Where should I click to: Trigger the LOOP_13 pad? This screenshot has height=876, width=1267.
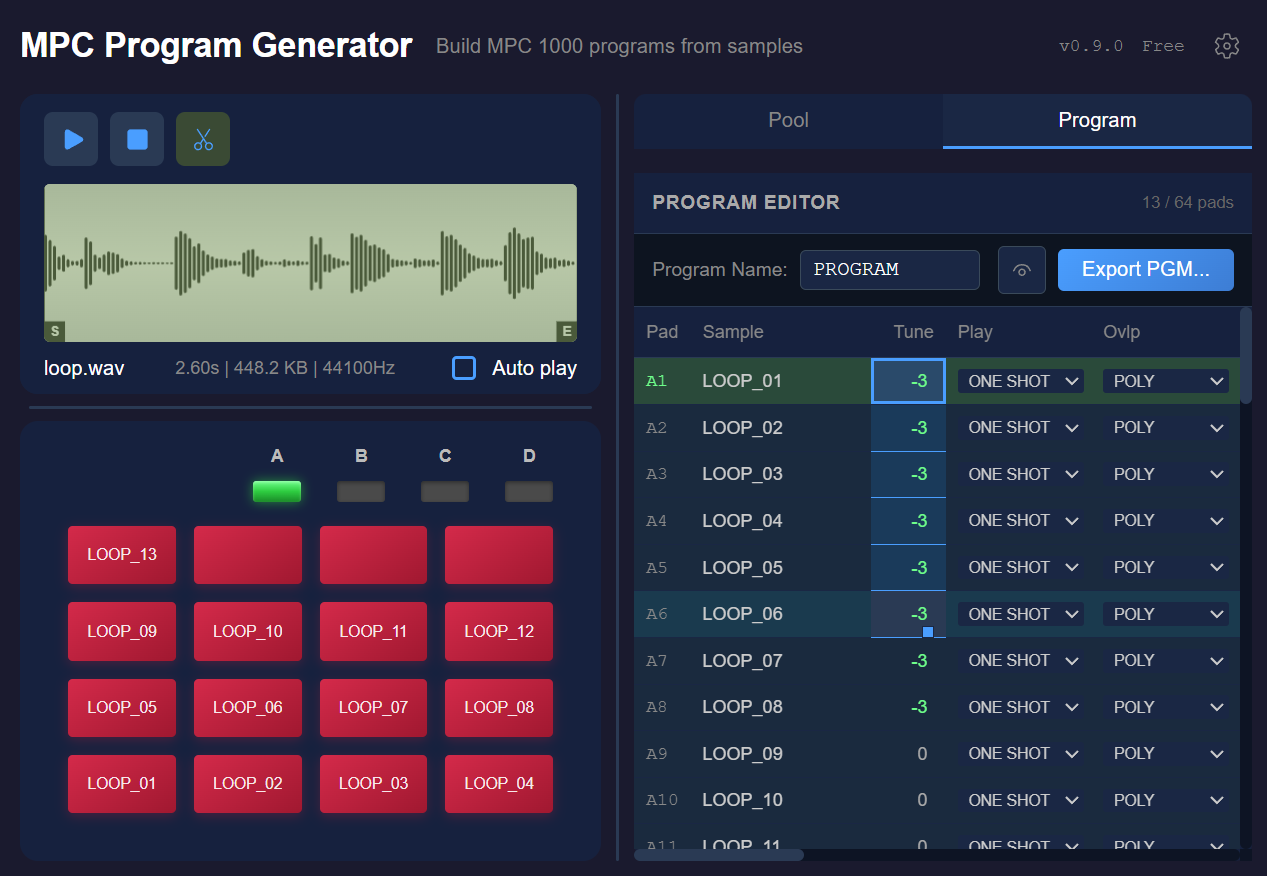pos(121,555)
